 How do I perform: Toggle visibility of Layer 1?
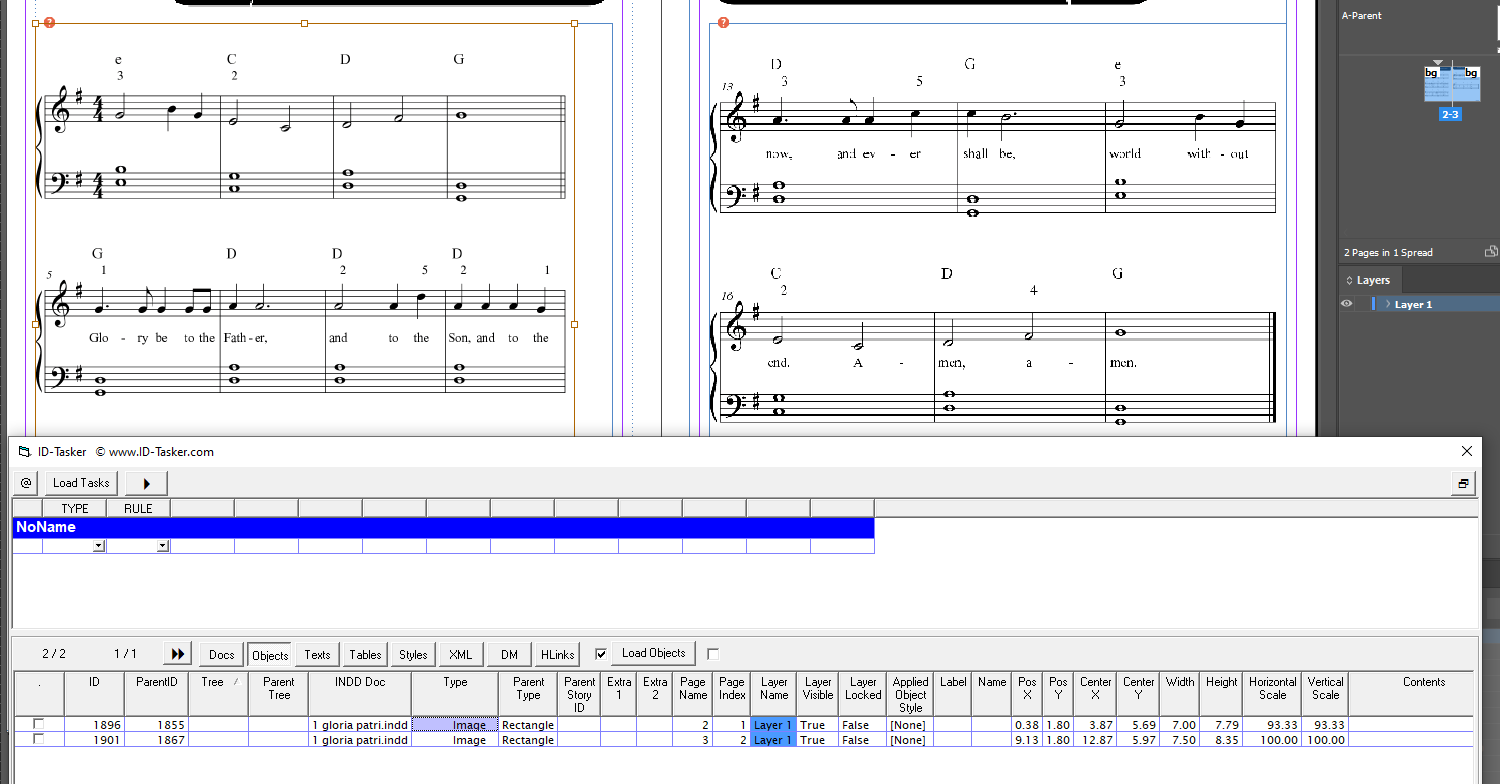[1347, 303]
